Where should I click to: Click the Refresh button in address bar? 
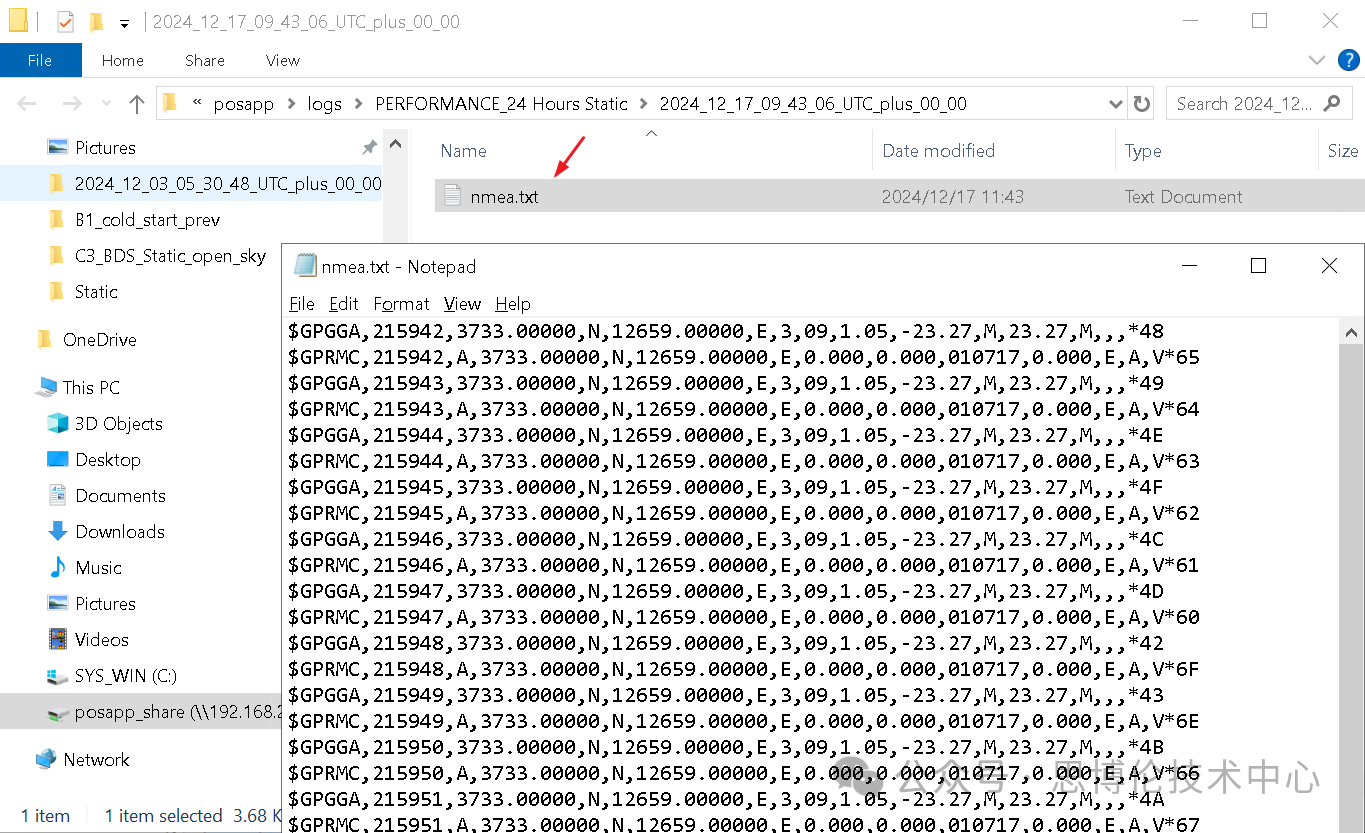coord(1141,104)
